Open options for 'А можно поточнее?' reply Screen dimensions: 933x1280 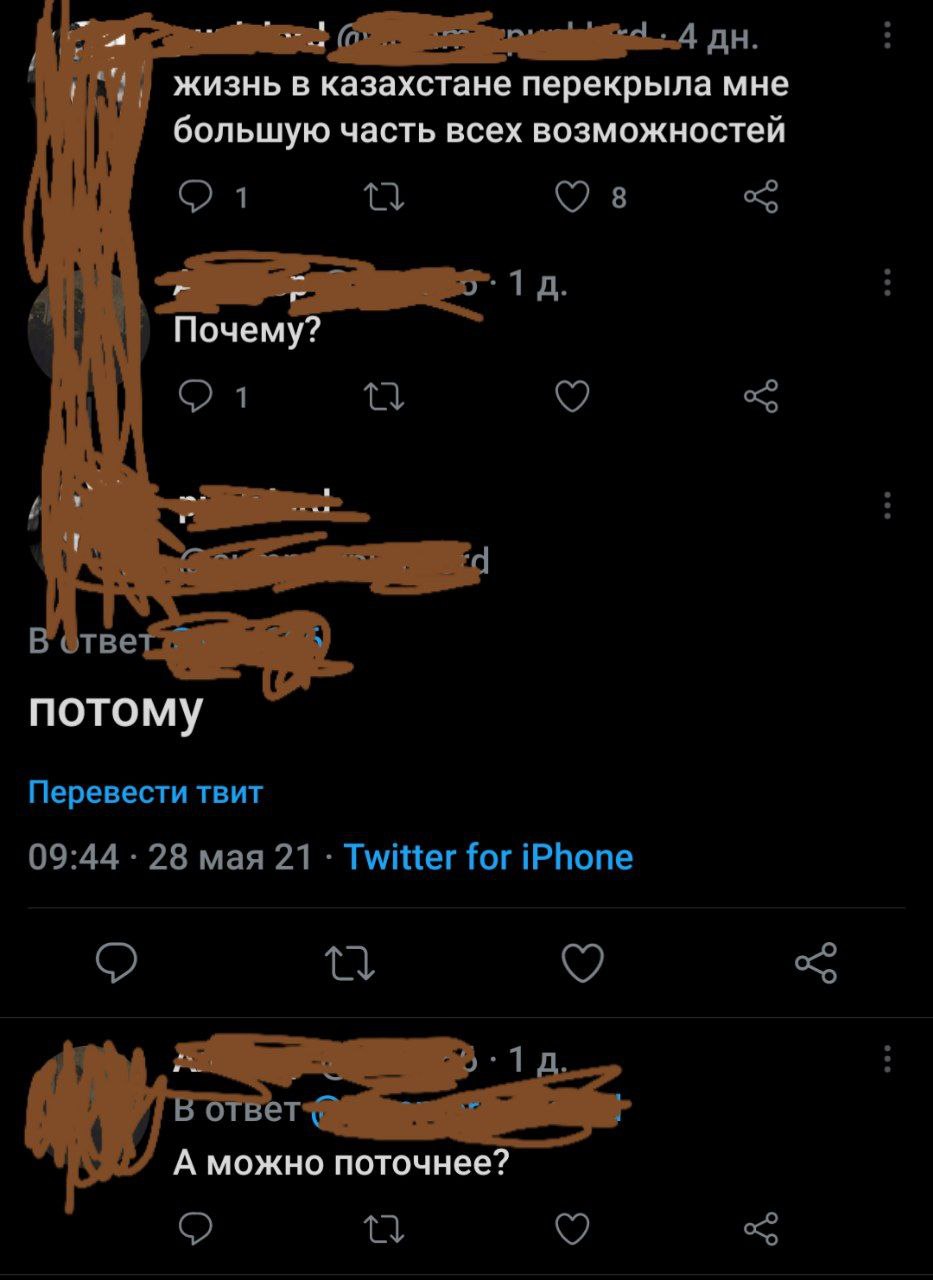887,1059
